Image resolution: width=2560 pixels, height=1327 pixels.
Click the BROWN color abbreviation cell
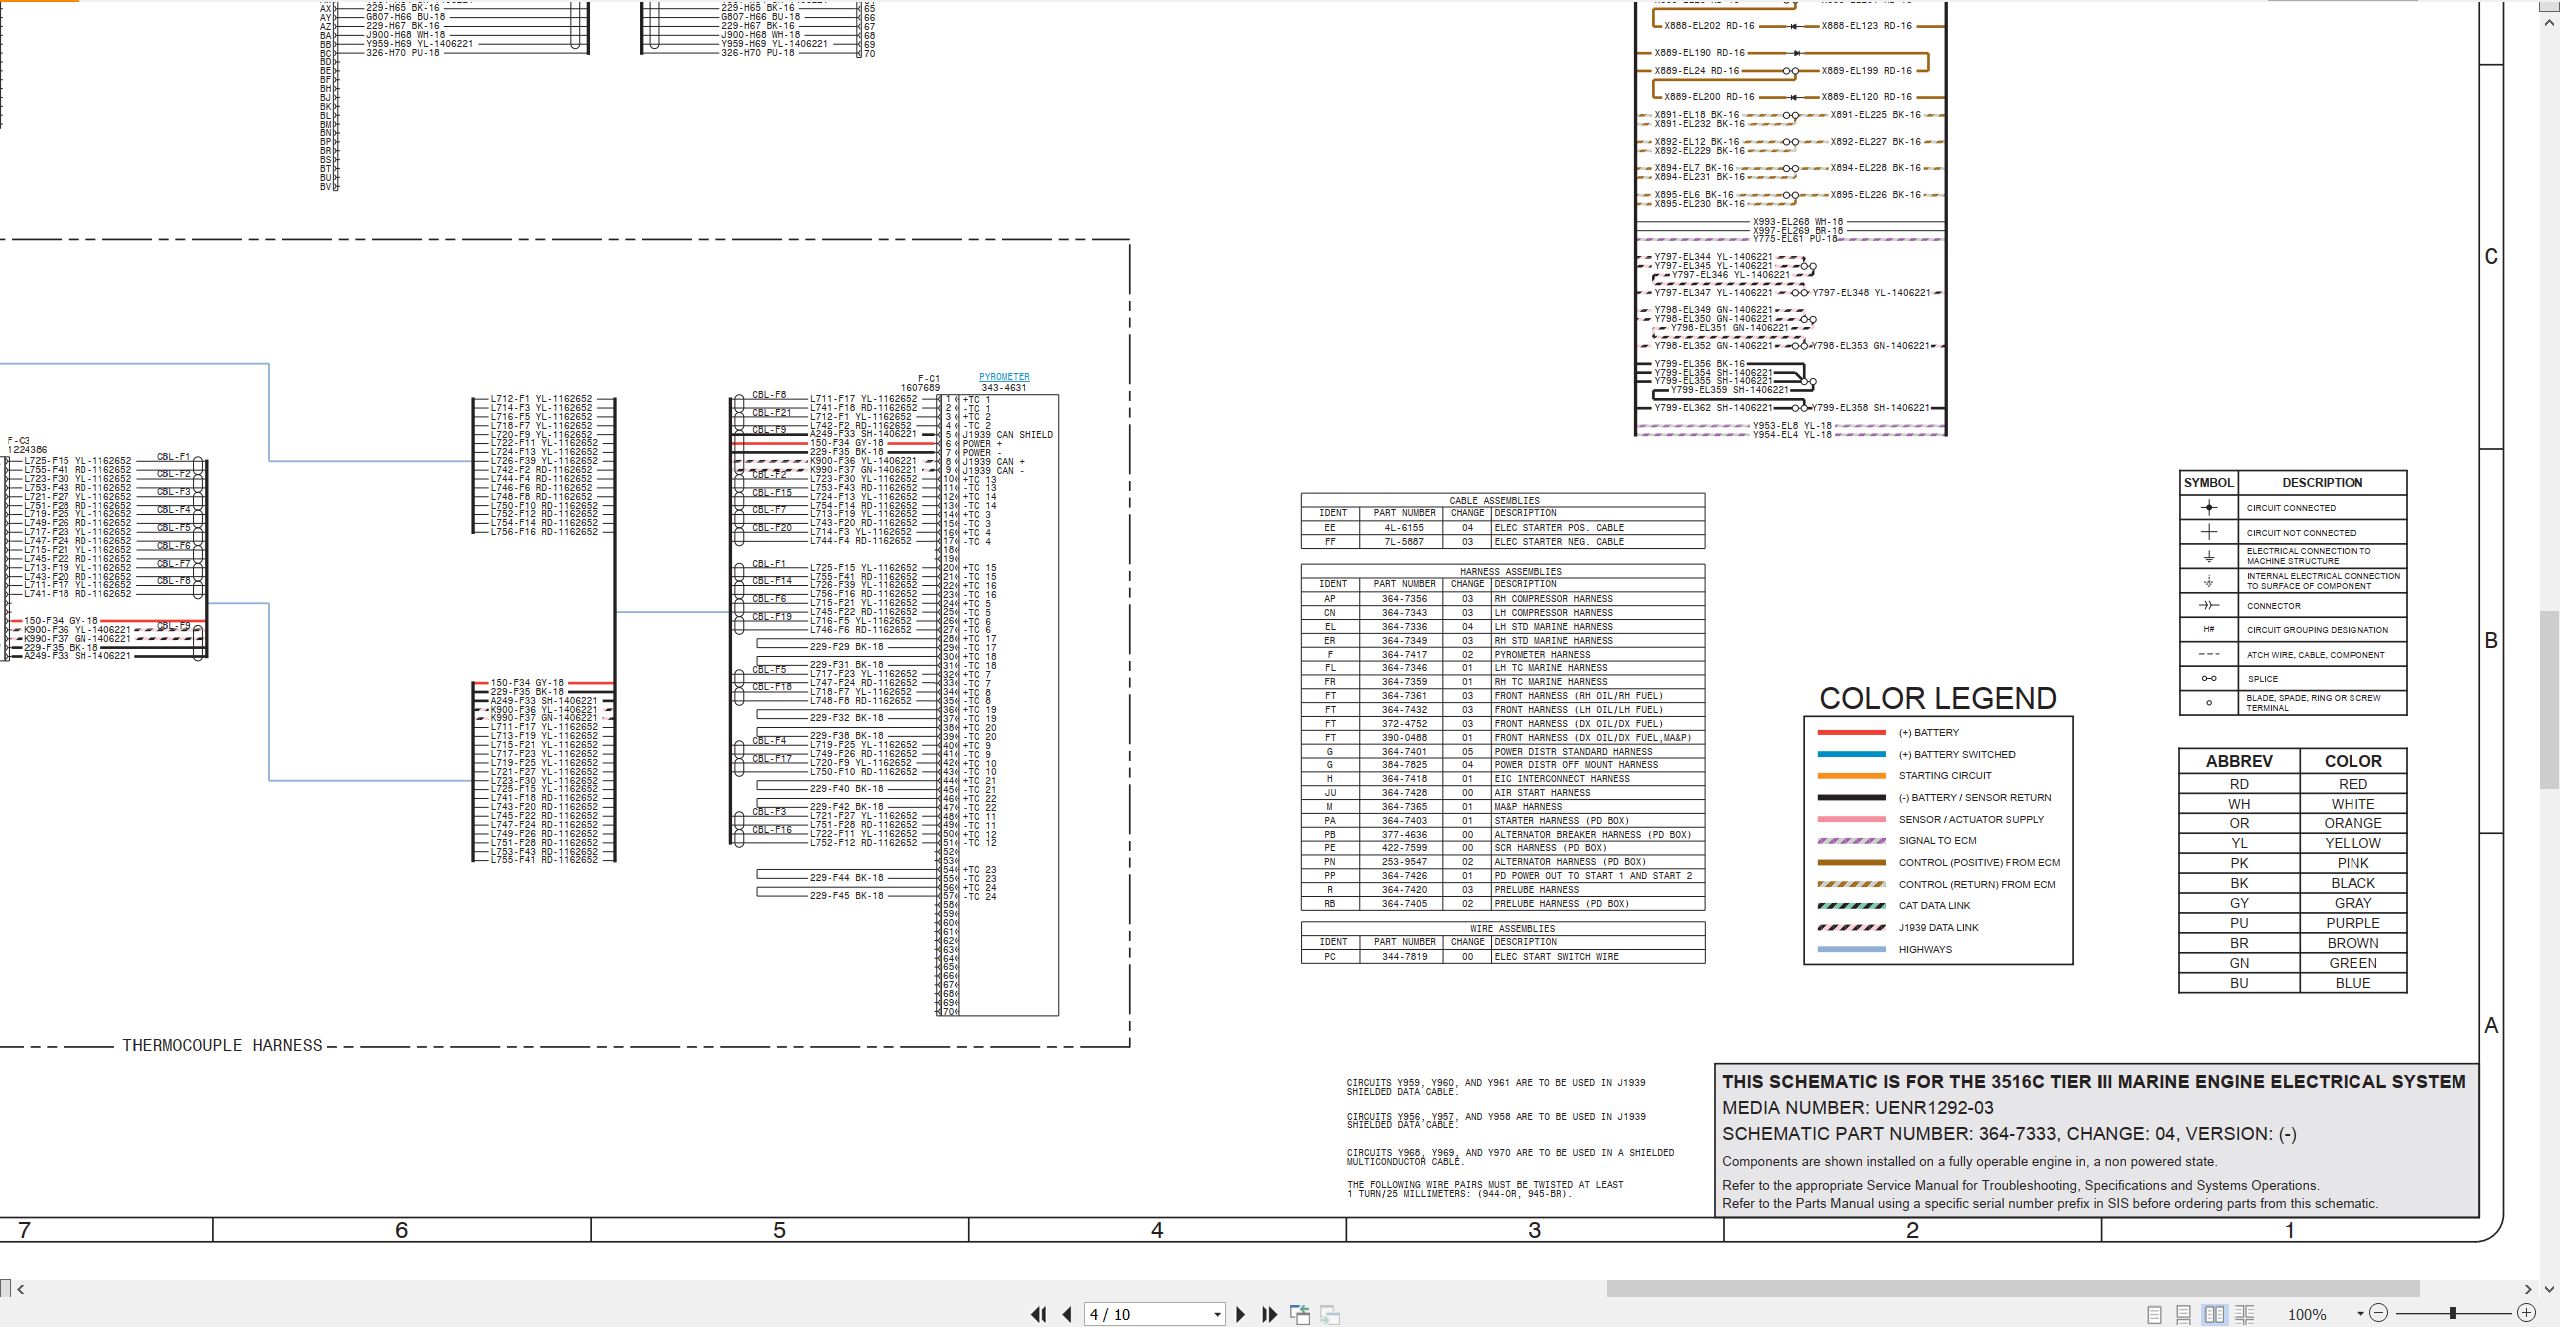click(2352, 943)
